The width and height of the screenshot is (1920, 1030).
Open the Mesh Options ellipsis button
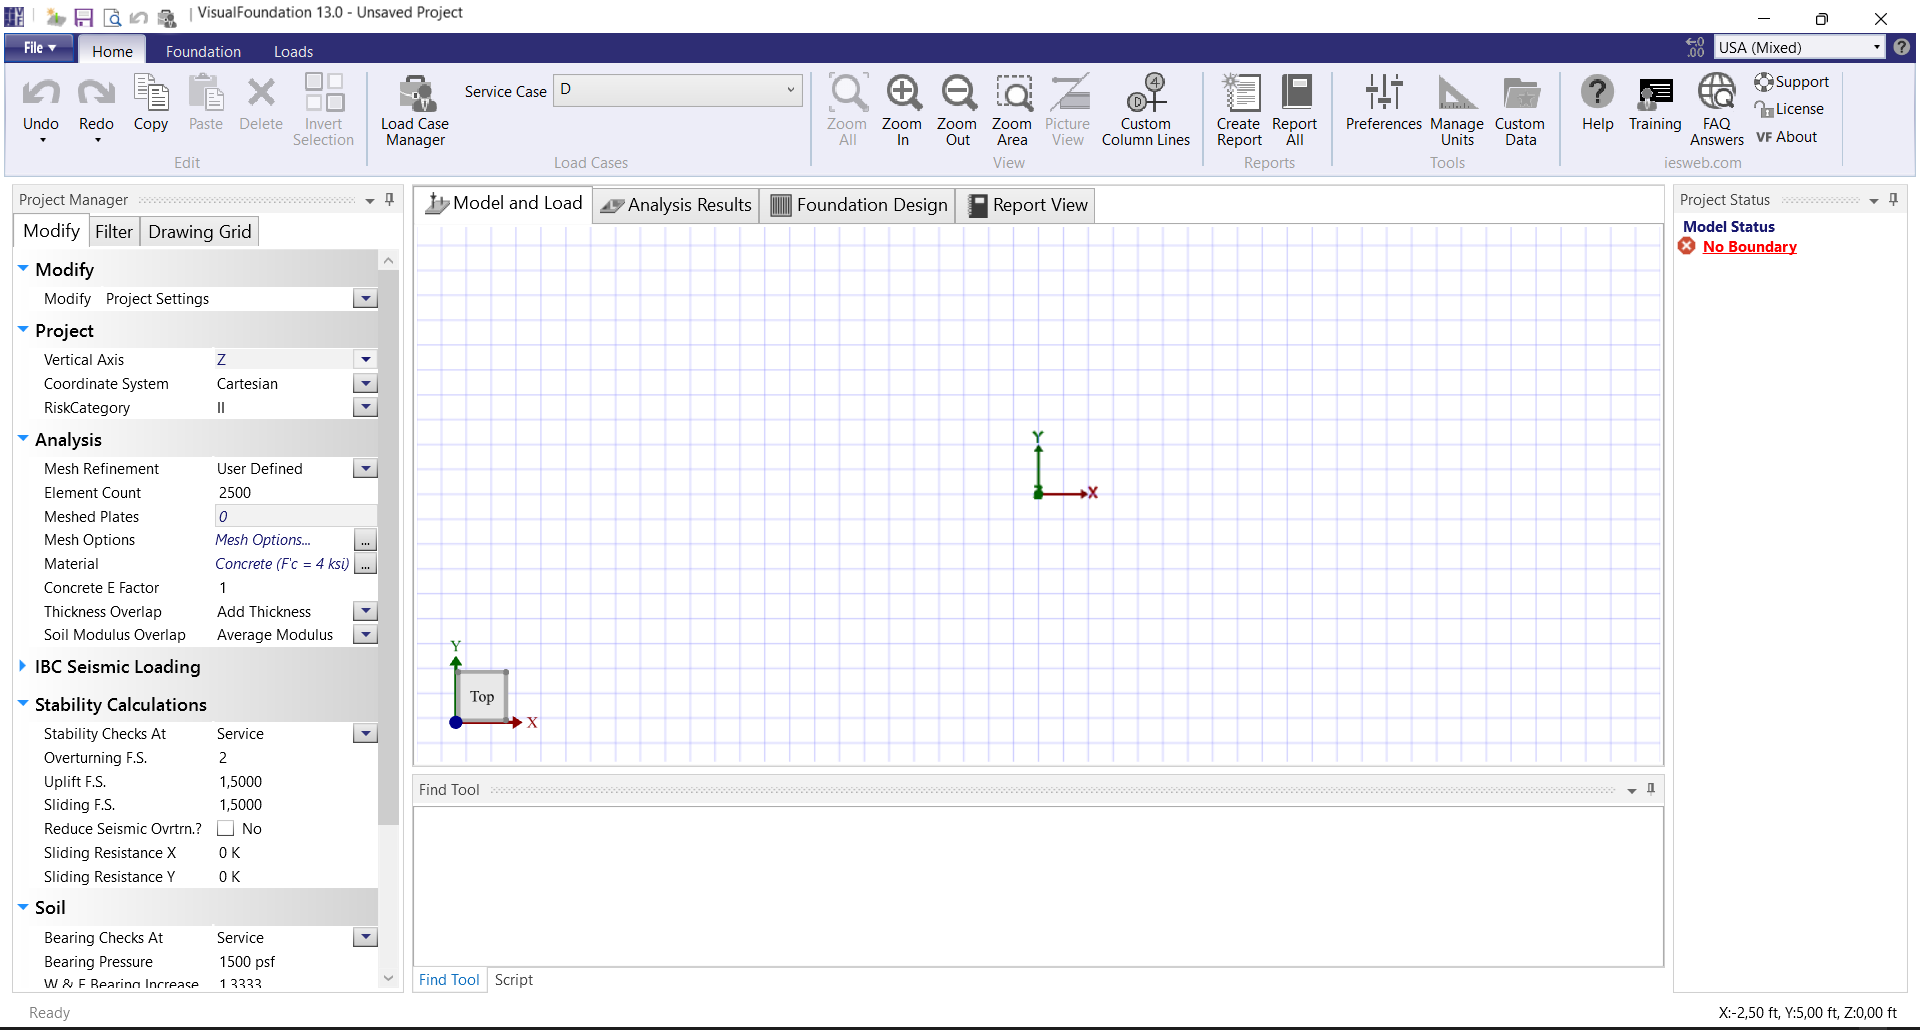tap(366, 541)
